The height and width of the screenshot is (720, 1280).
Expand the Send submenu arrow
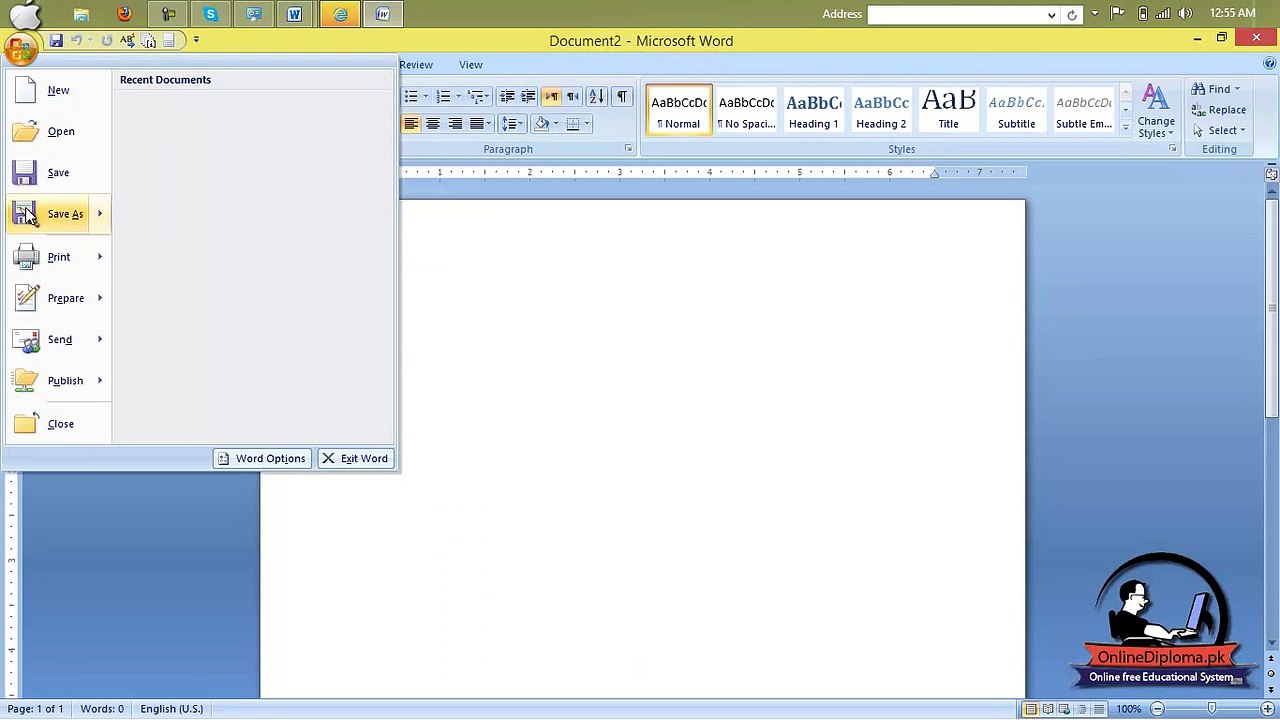[100, 339]
